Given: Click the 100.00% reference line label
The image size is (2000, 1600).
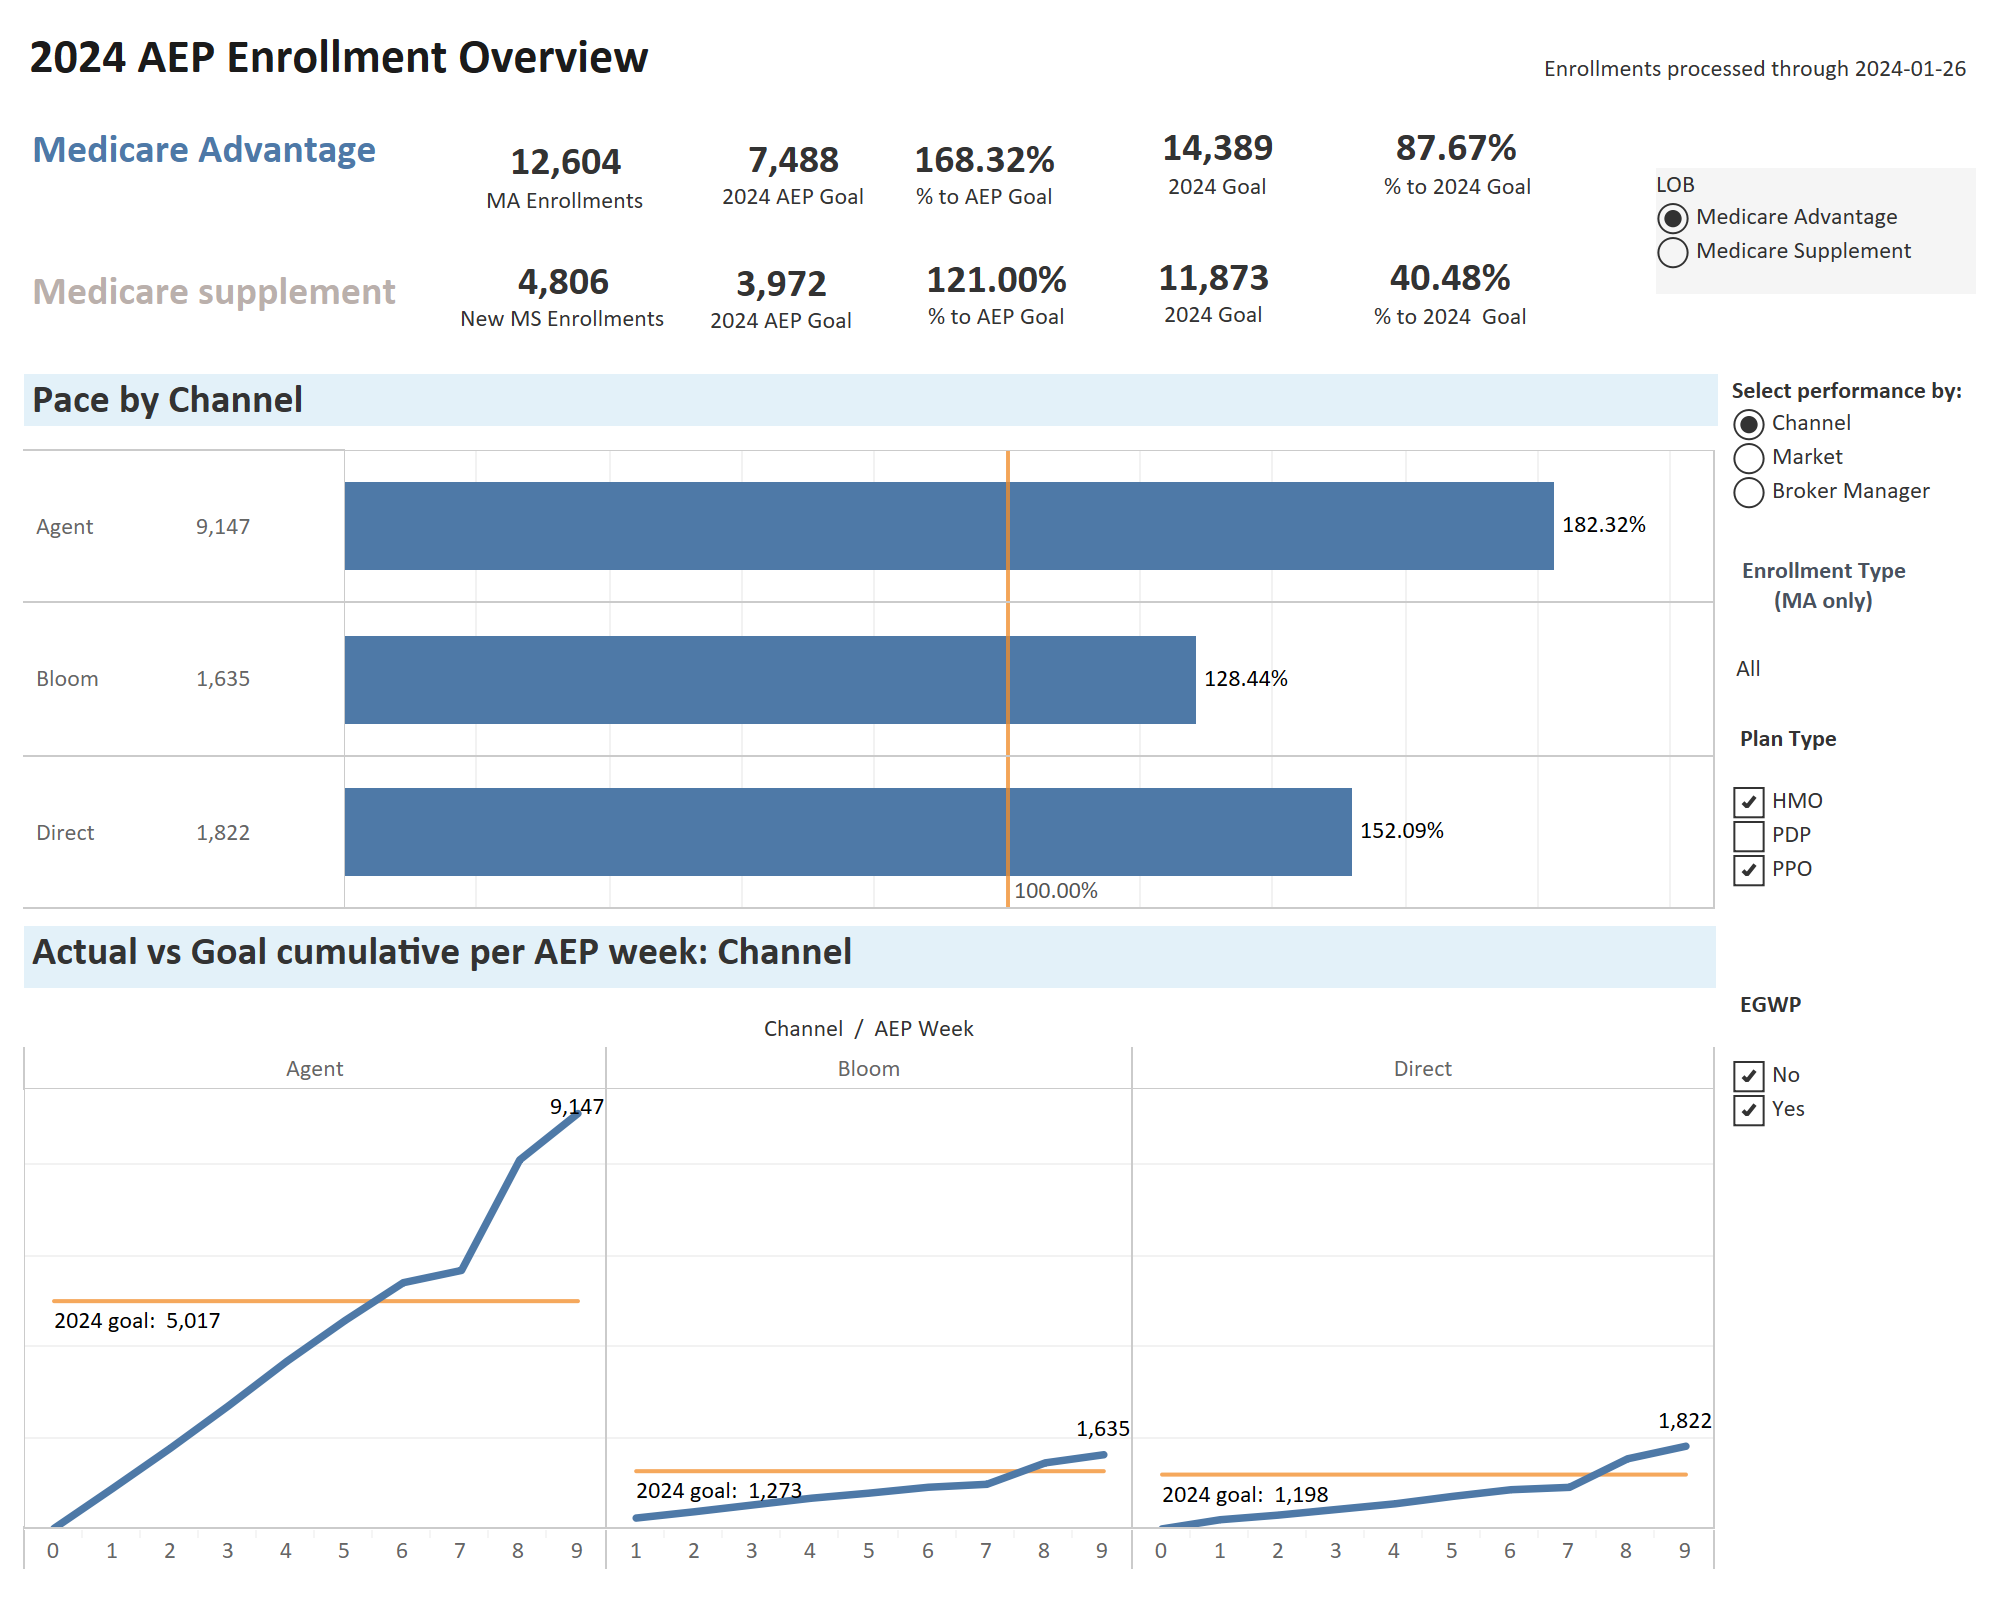Looking at the screenshot, I should click(x=1055, y=891).
